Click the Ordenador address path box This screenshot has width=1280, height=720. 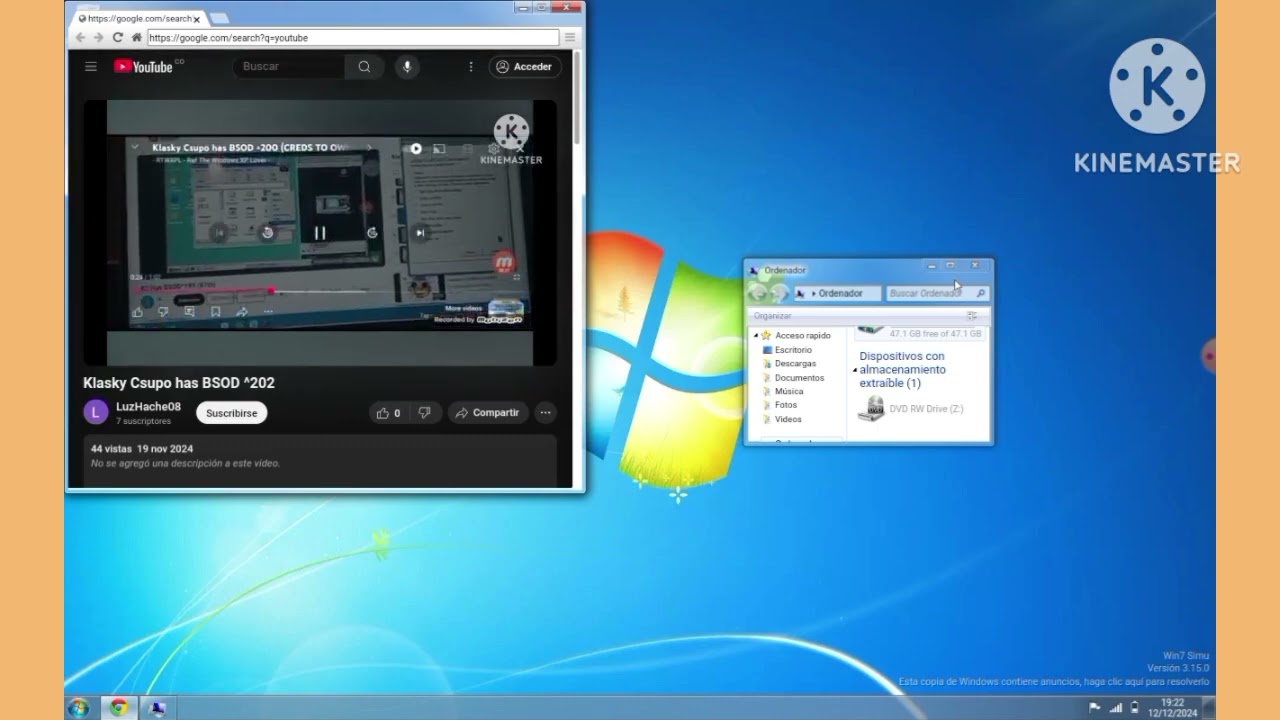tap(838, 293)
